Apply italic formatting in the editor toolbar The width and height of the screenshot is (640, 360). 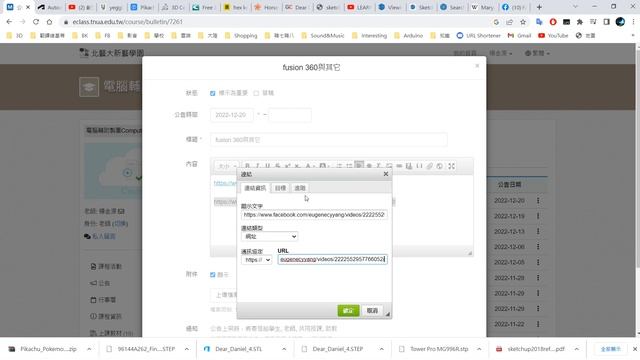tap(258, 166)
